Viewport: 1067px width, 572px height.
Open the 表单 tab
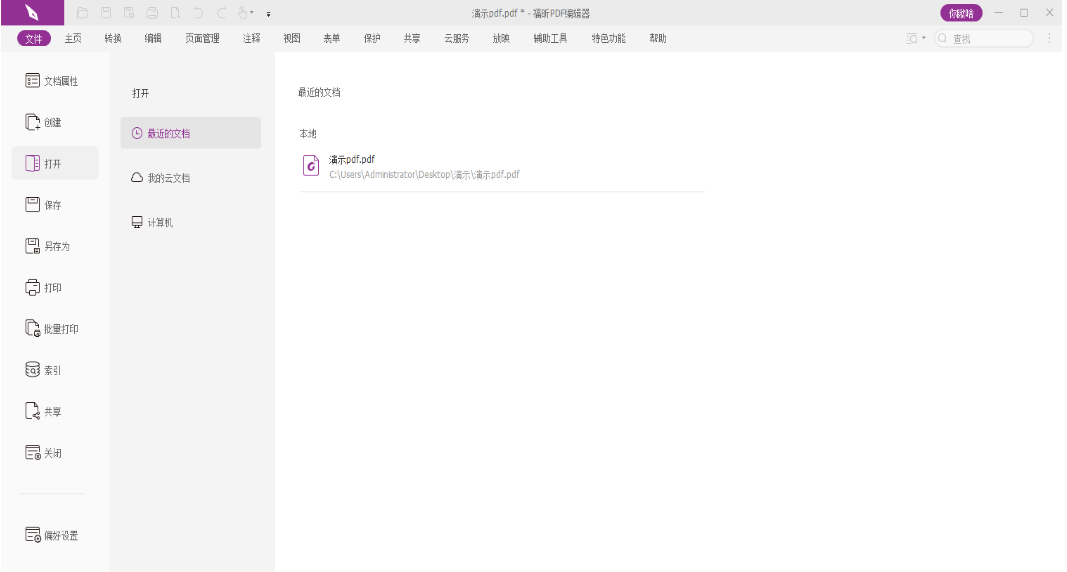[x=331, y=39]
